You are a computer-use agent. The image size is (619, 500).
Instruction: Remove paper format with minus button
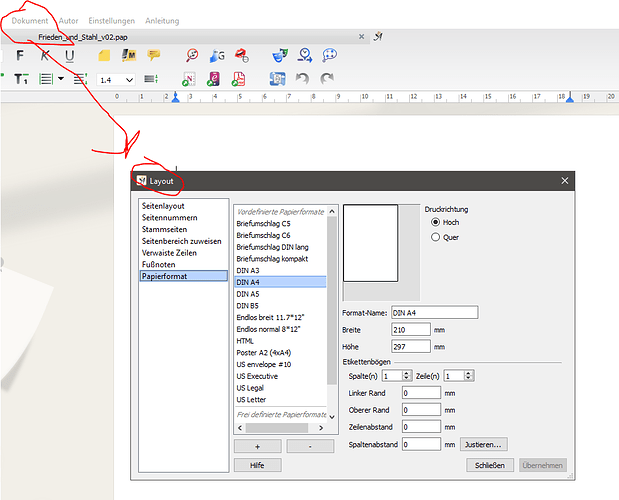pyautogui.click(x=310, y=447)
